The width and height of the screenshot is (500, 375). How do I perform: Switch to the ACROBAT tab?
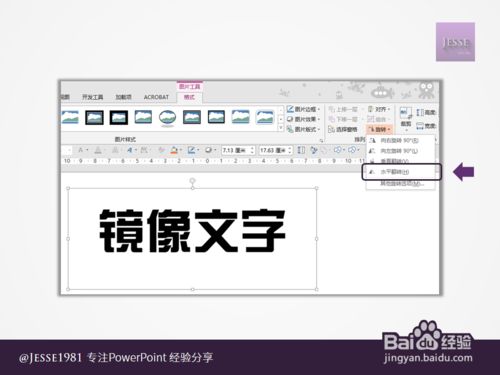[x=156, y=97]
